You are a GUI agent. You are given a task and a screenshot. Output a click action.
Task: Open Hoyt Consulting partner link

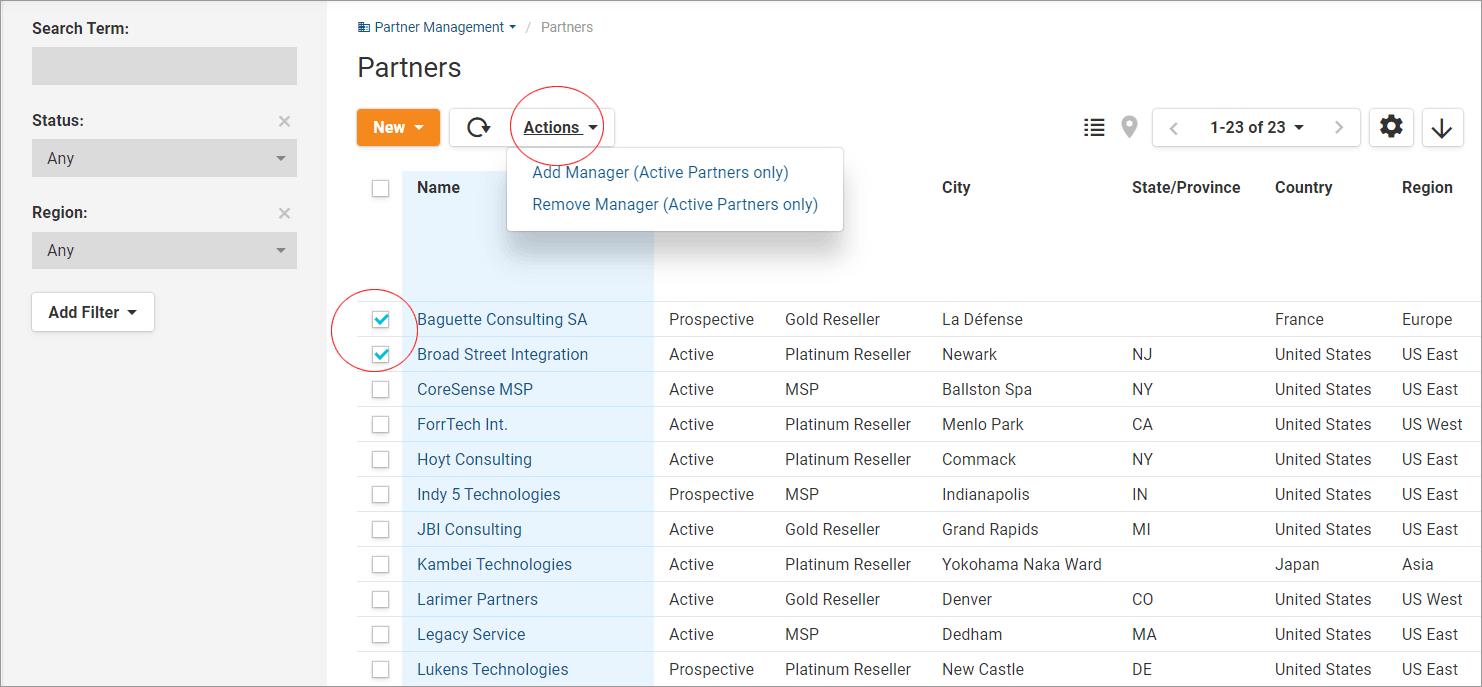click(474, 459)
